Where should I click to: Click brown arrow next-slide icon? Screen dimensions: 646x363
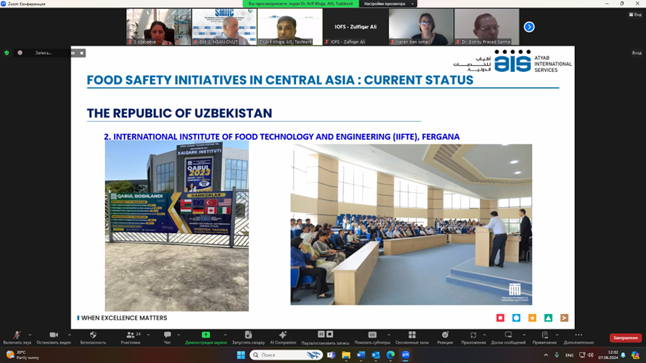564,318
